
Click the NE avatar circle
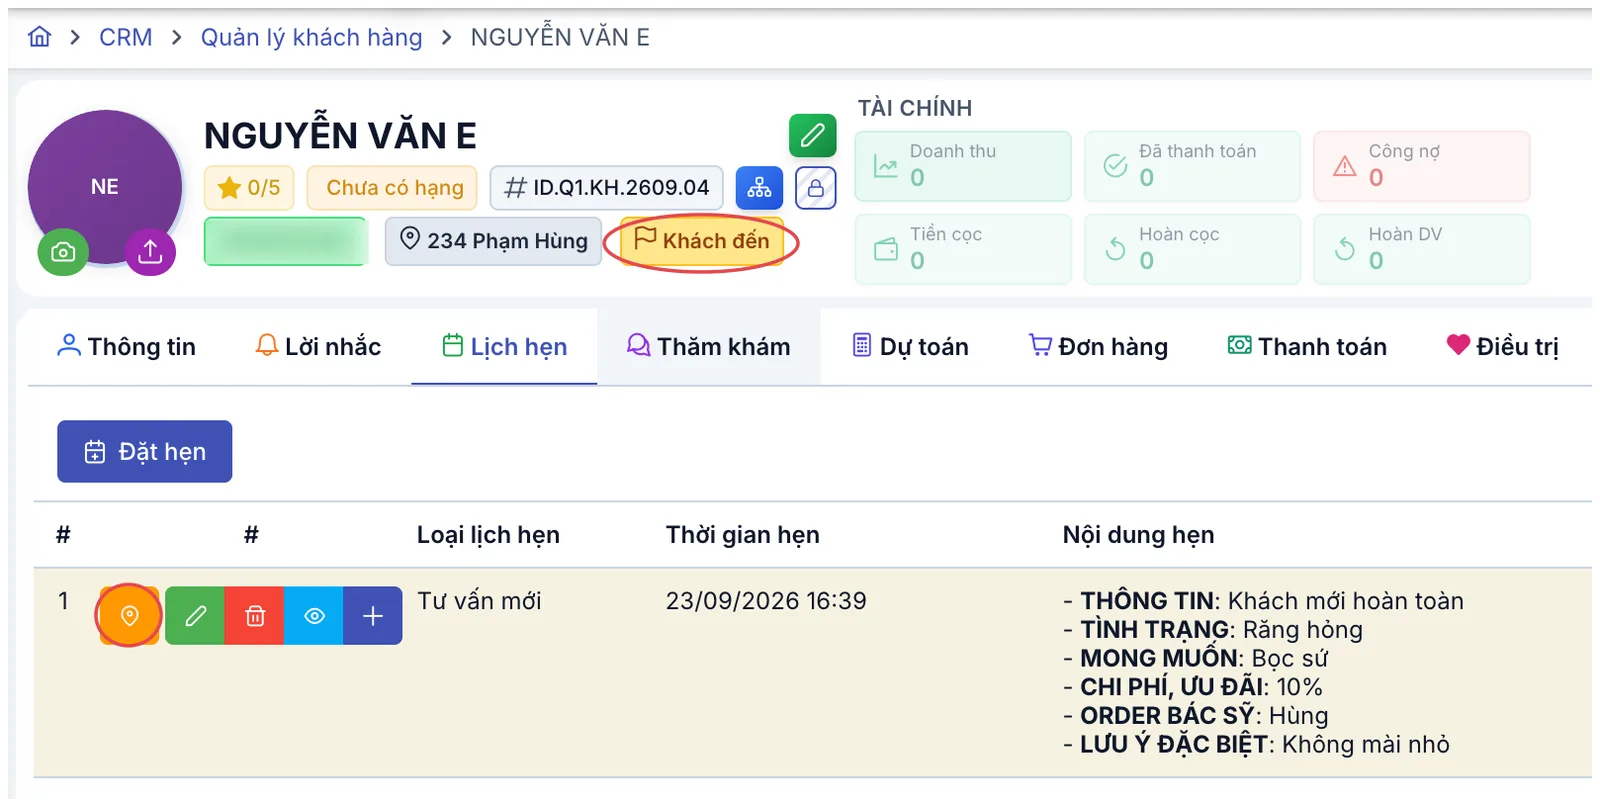pyautogui.click(x=105, y=187)
